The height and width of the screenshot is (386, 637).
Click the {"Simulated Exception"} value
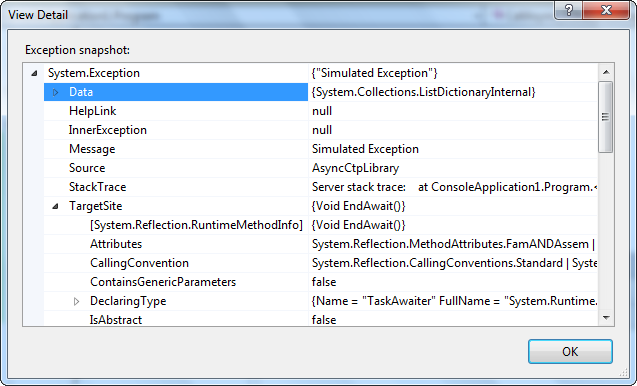click(x=374, y=73)
